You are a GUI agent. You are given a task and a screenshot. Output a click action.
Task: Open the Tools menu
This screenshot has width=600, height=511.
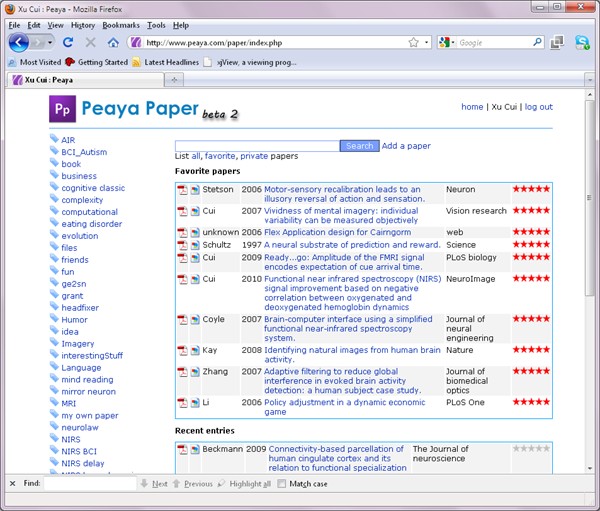pos(156,25)
